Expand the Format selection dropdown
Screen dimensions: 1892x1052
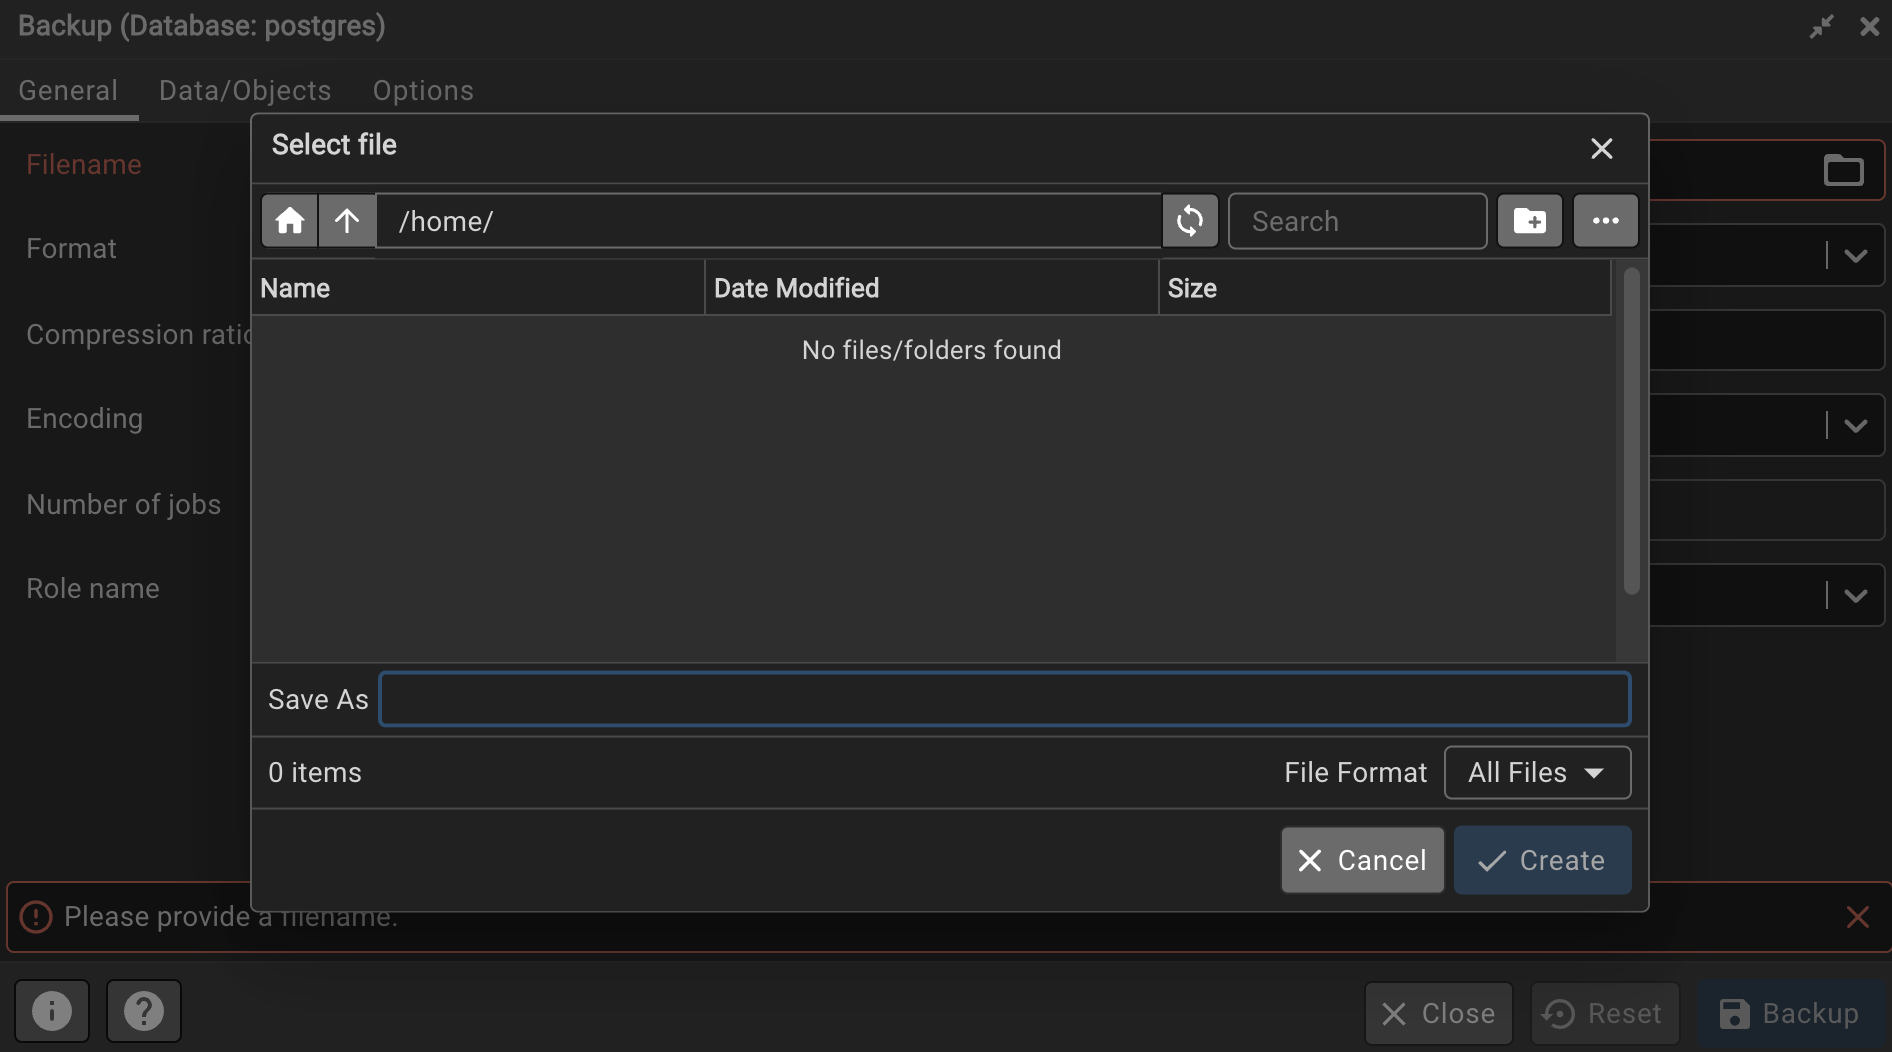1857,255
